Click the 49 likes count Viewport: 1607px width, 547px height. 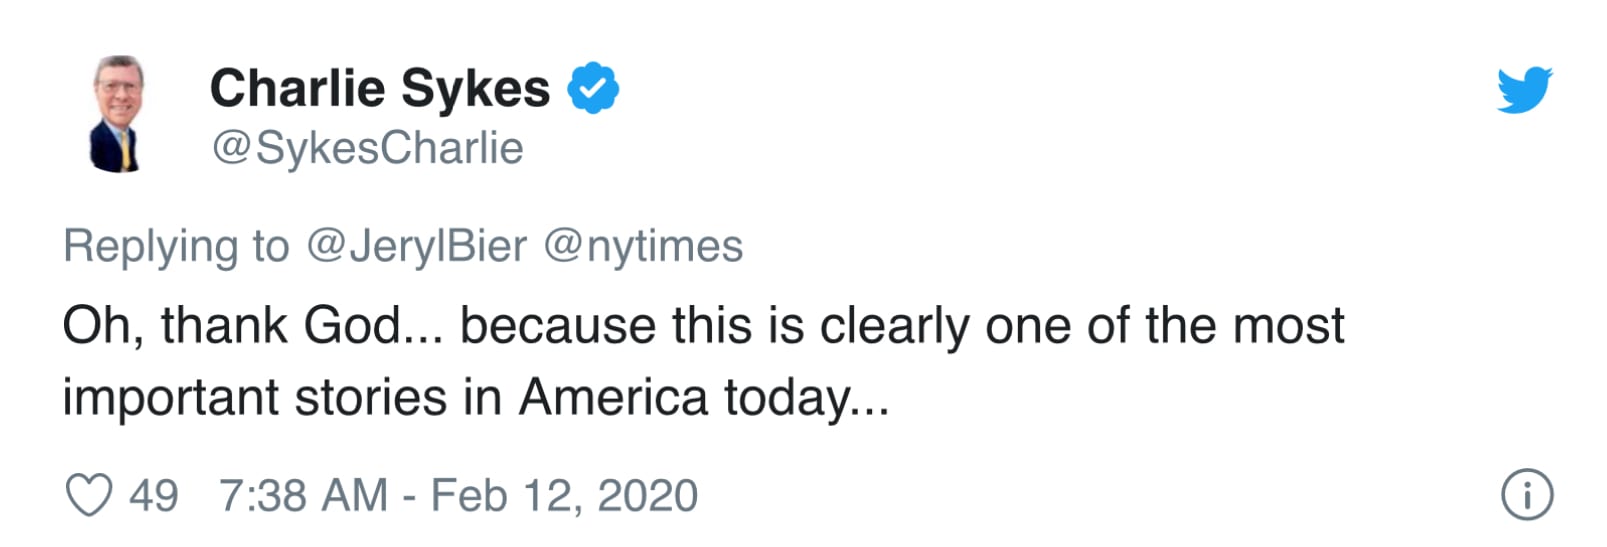(x=154, y=496)
